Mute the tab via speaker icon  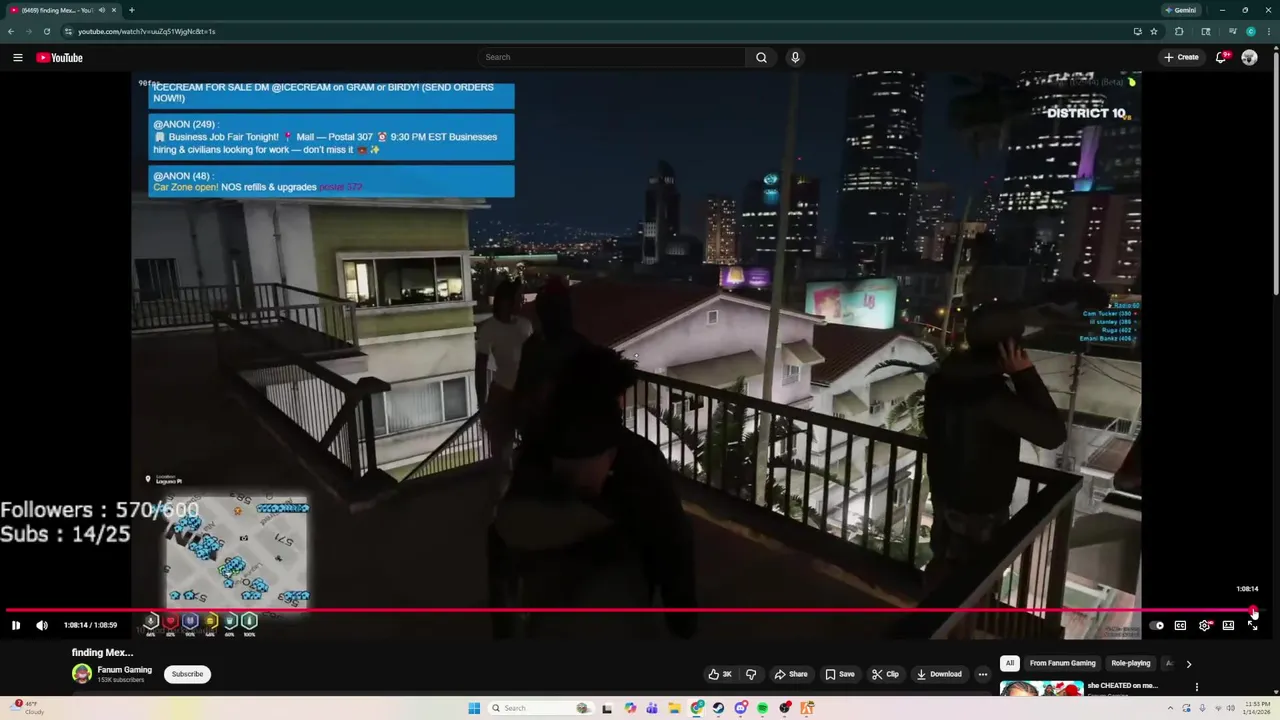101,10
